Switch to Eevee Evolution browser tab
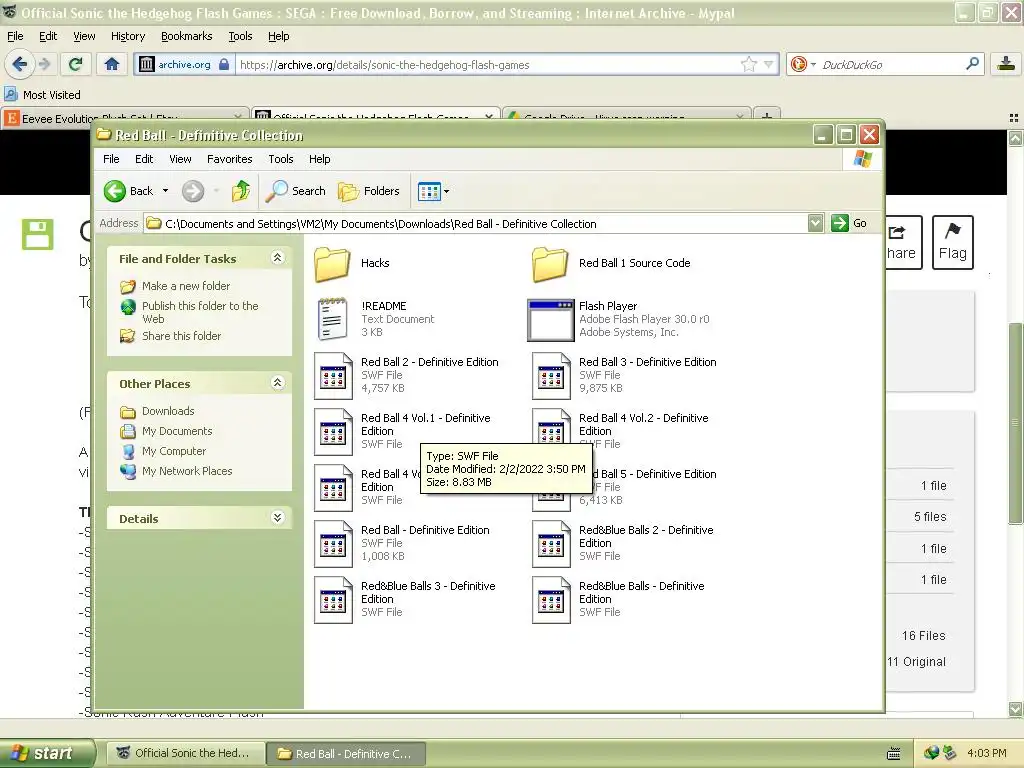 124,118
